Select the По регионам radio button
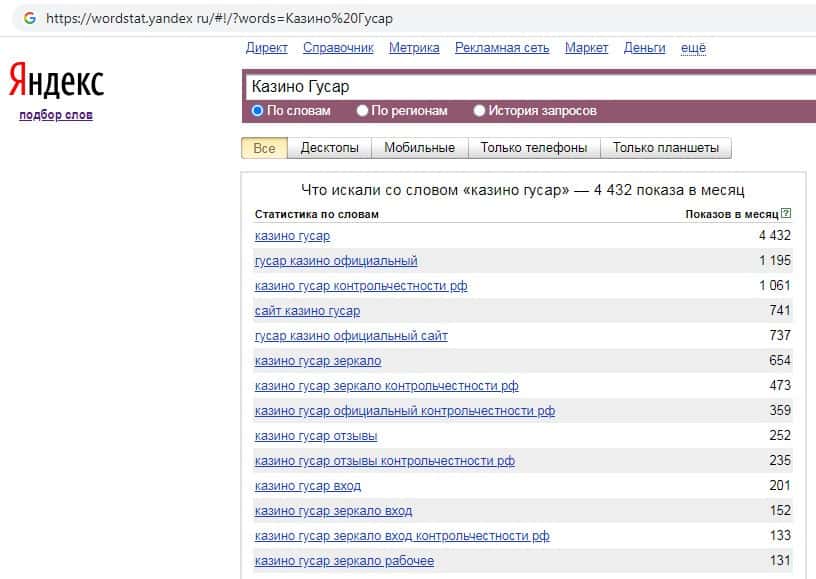Viewport: 816px width, 579px height. (x=362, y=110)
